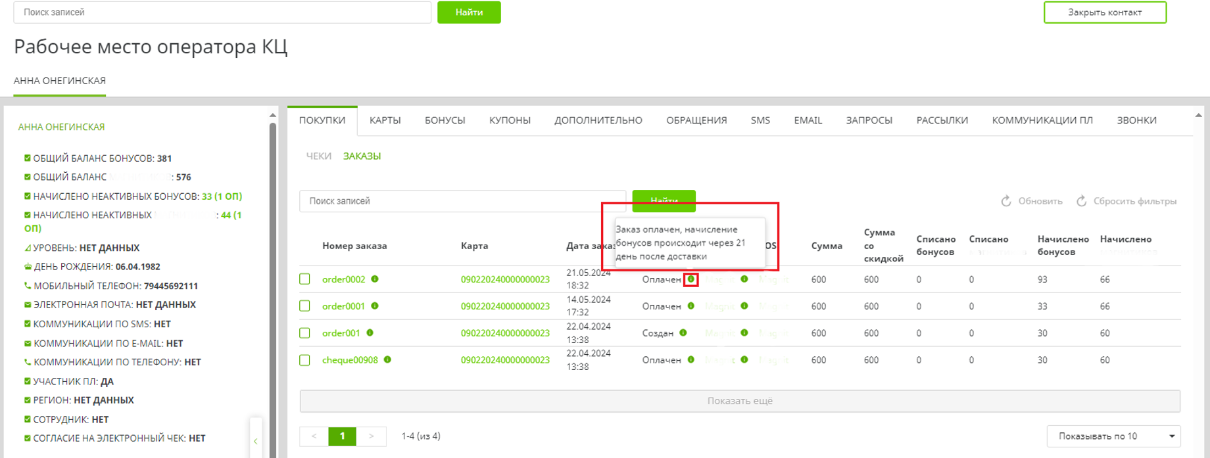The height and width of the screenshot is (458, 1210).
Task: Click highlighted info icon in order0002 status
Action: pos(691,279)
